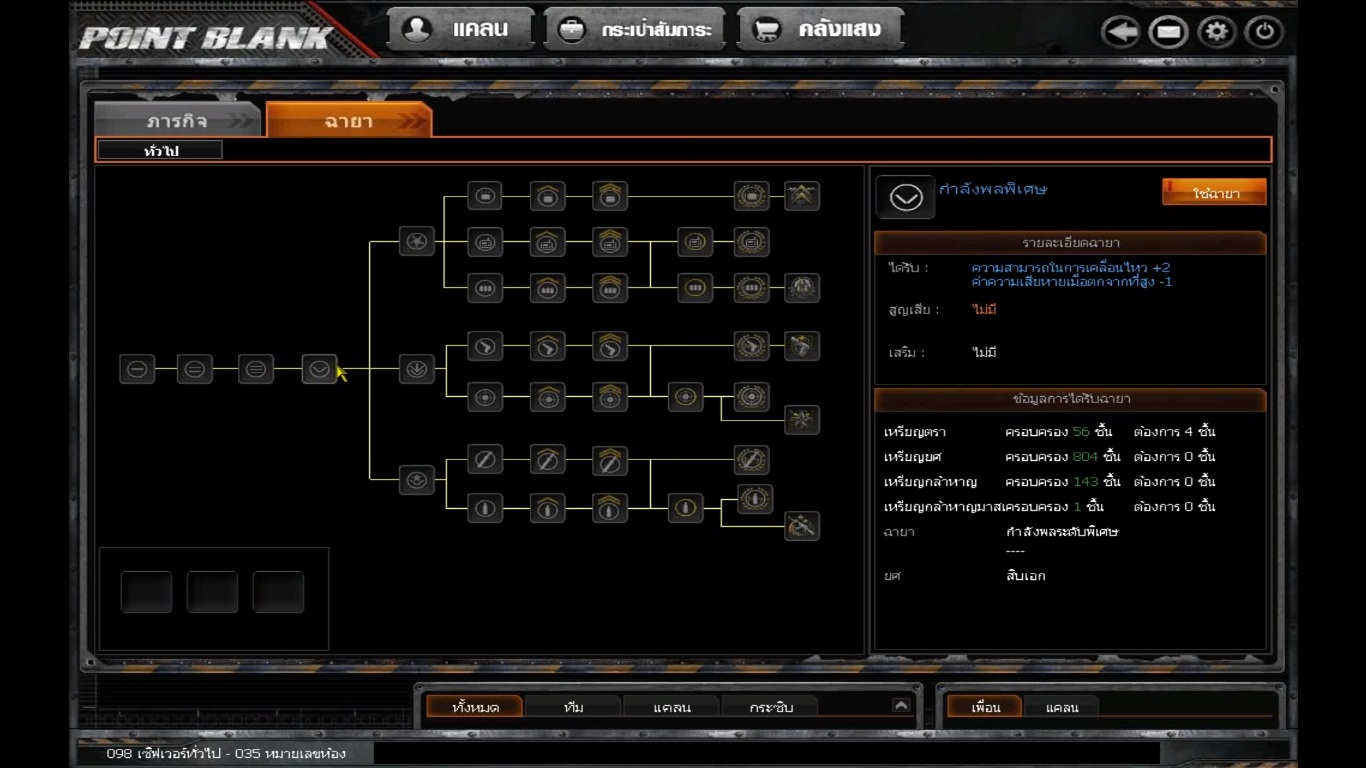Select the three-line title node in tree
The width and height of the screenshot is (1366, 768).
256,369
